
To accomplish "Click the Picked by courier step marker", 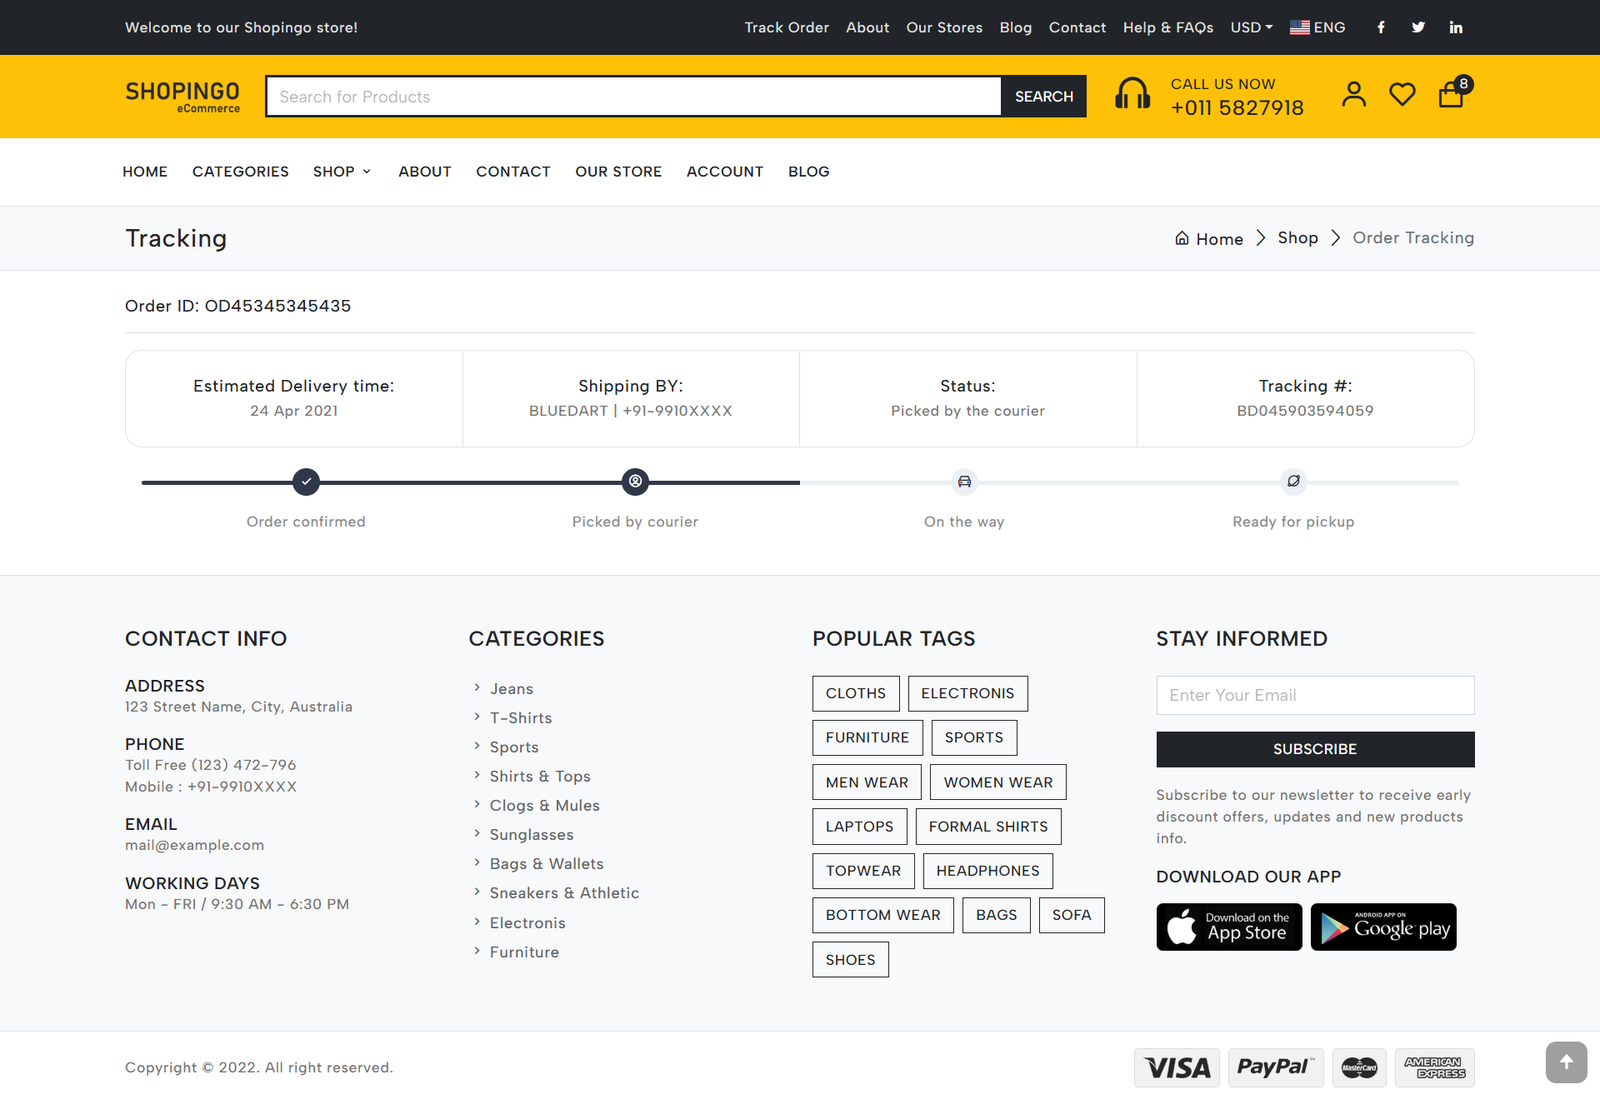I will coord(635,482).
